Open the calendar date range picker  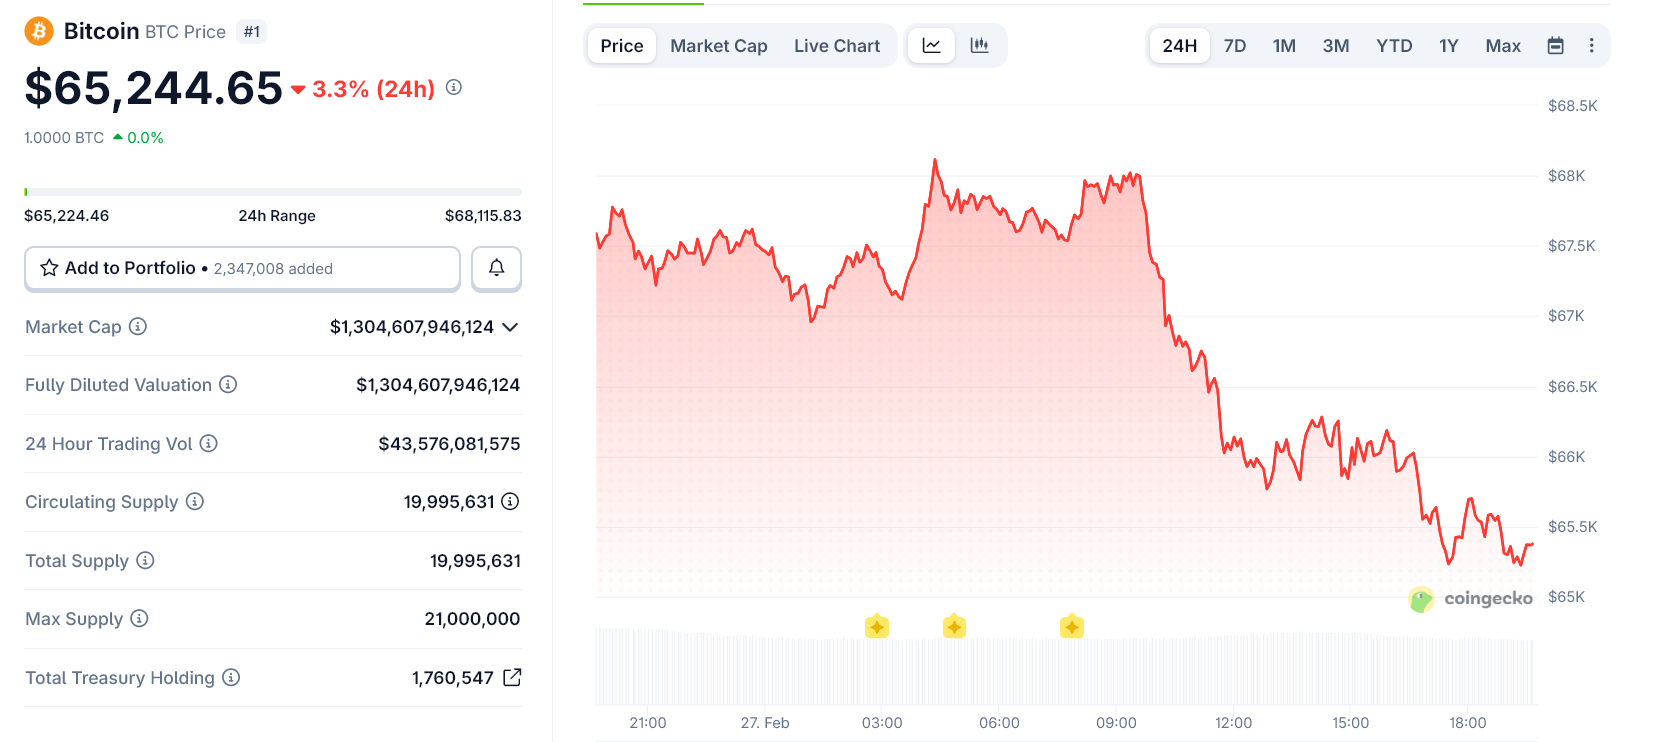coord(1555,46)
